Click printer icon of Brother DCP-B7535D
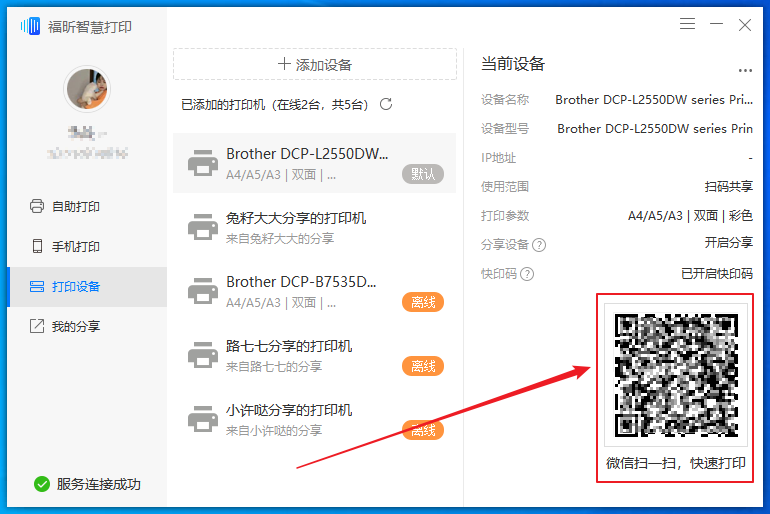This screenshot has width=770, height=514. [x=203, y=291]
